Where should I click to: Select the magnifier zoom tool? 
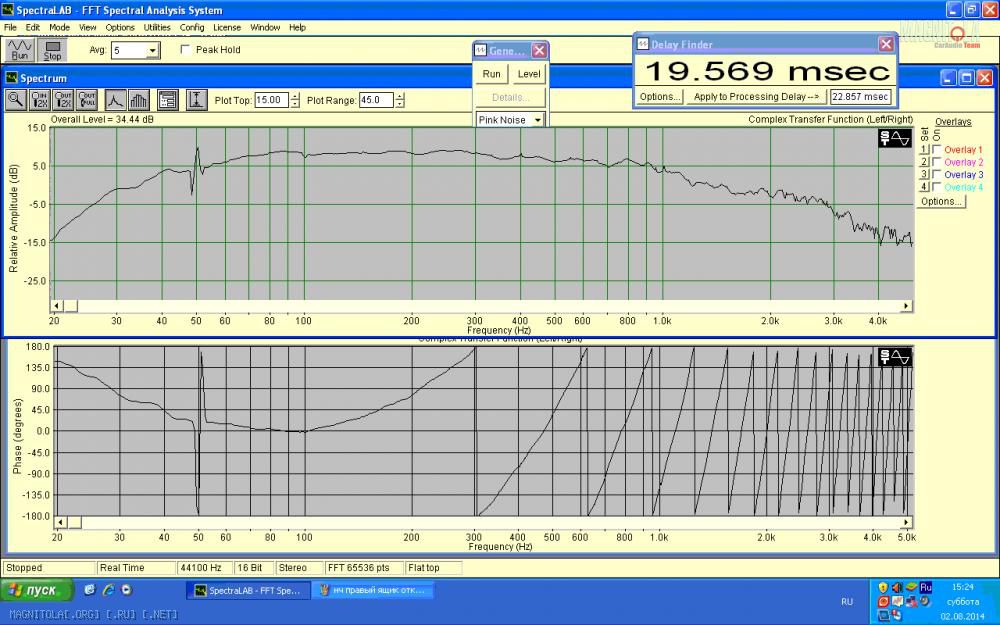pos(17,99)
